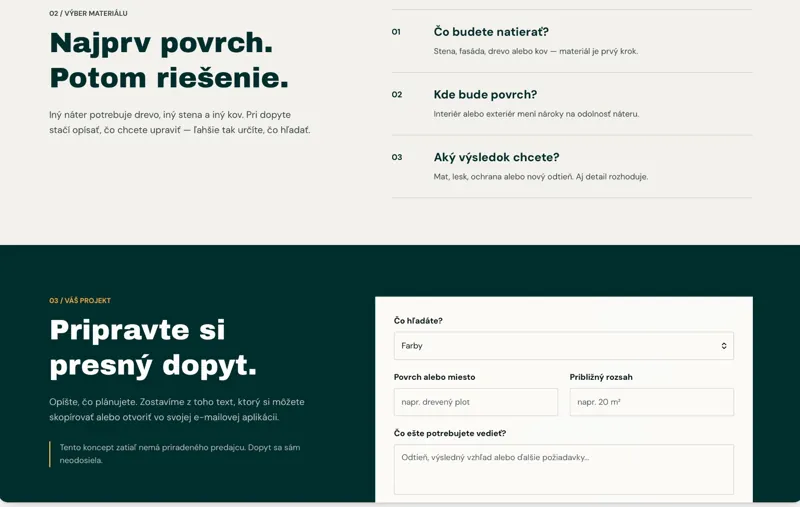Click the 'Približný rozsah' label
The height and width of the screenshot is (507, 800).
[x=601, y=377]
